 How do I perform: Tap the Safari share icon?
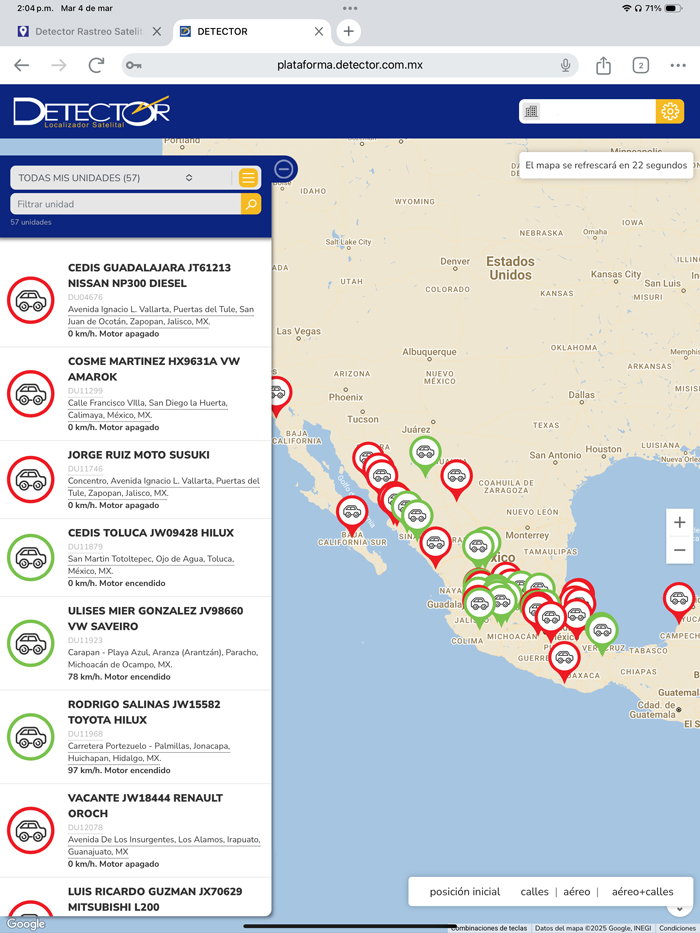coord(603,66)
